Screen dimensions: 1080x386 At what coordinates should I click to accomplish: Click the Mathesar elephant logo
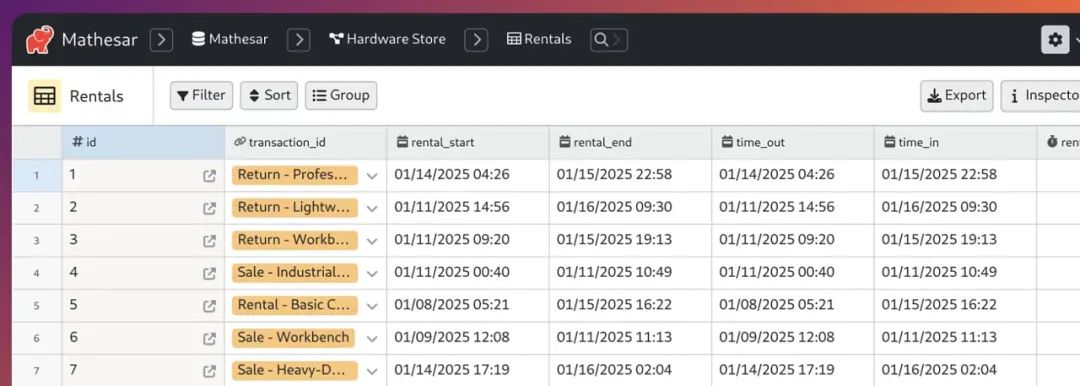click(x=40, y=39)
